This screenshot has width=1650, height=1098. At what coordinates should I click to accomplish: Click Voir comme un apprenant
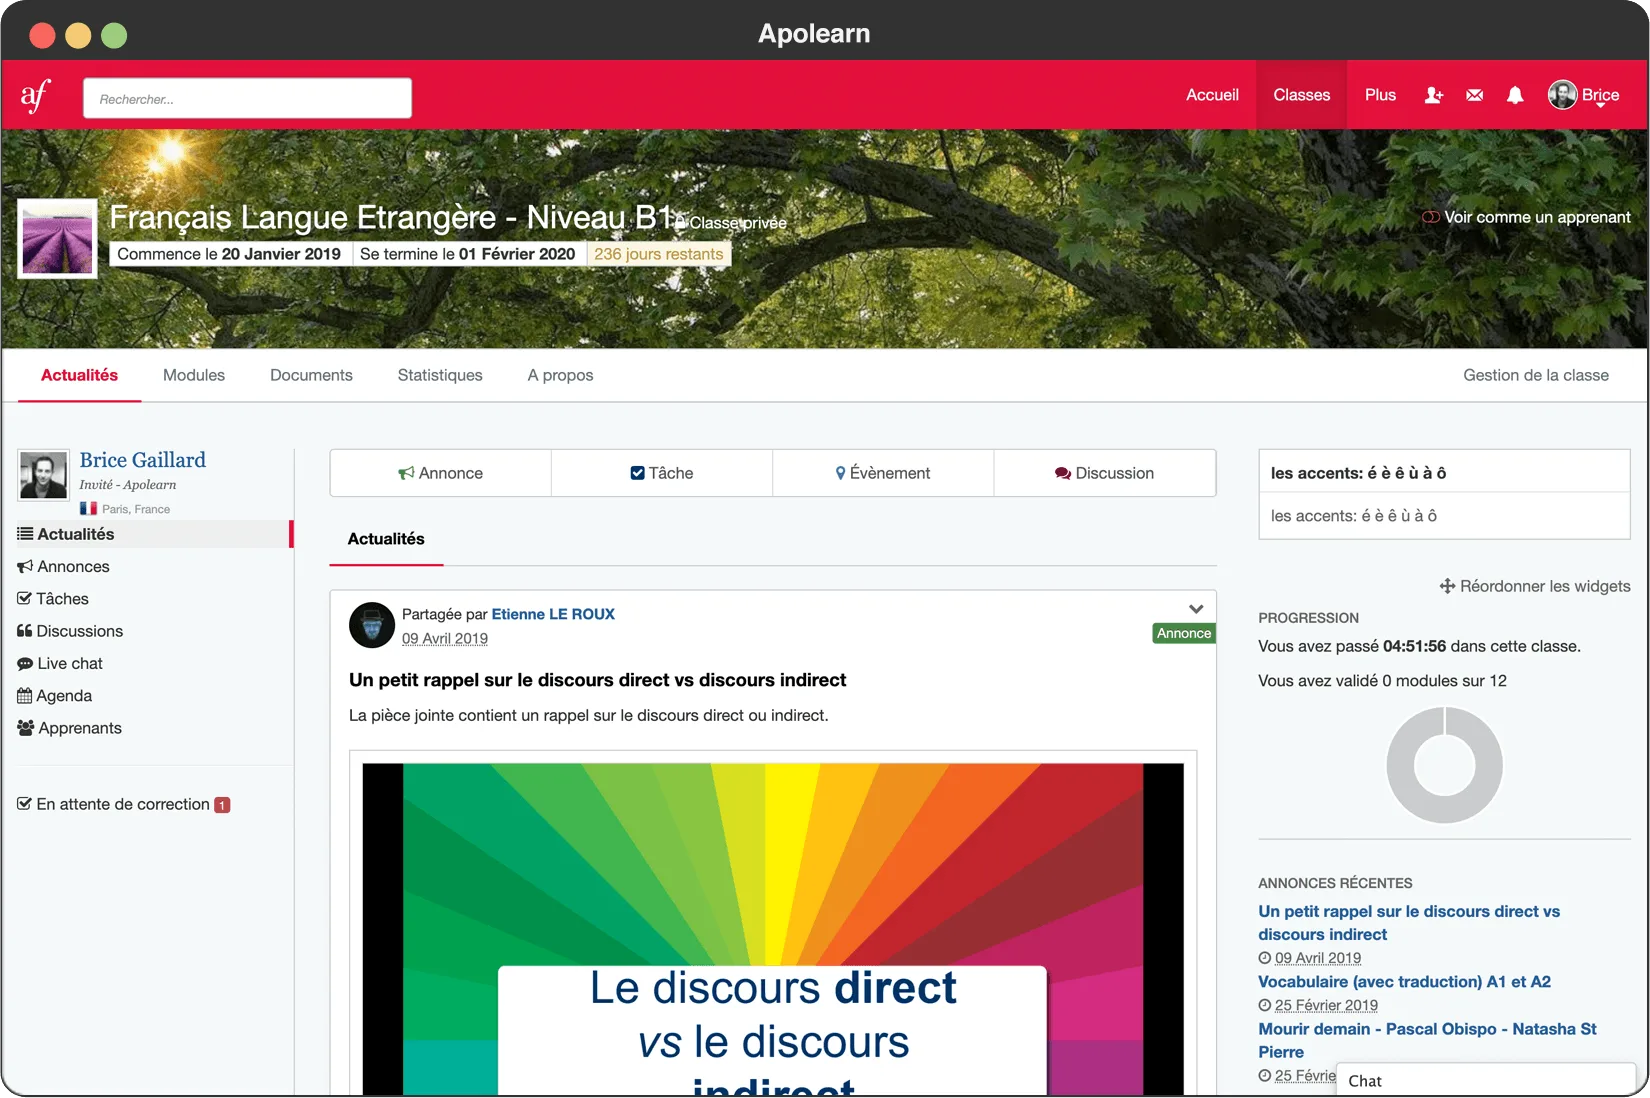tap(1526, 217)
